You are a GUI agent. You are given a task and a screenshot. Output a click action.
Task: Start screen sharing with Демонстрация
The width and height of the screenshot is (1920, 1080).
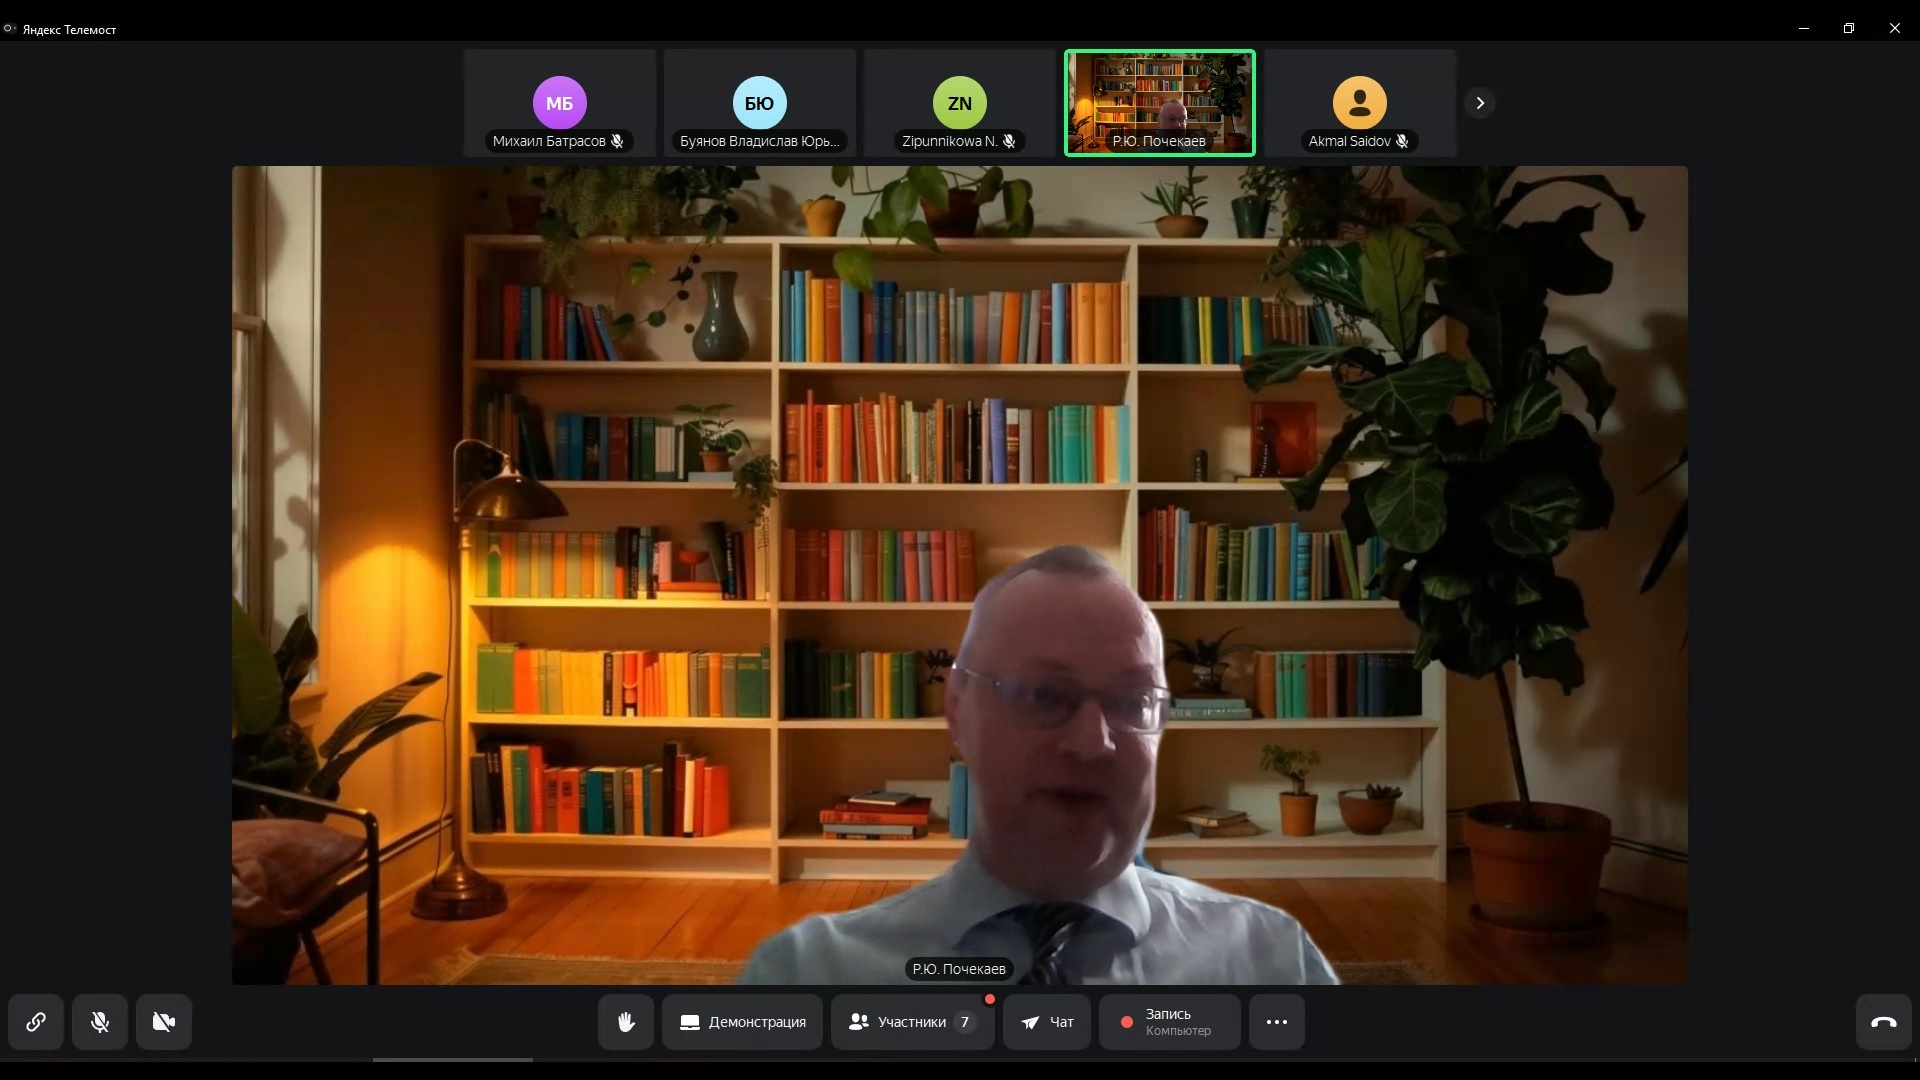click(x=742, y=1022)
